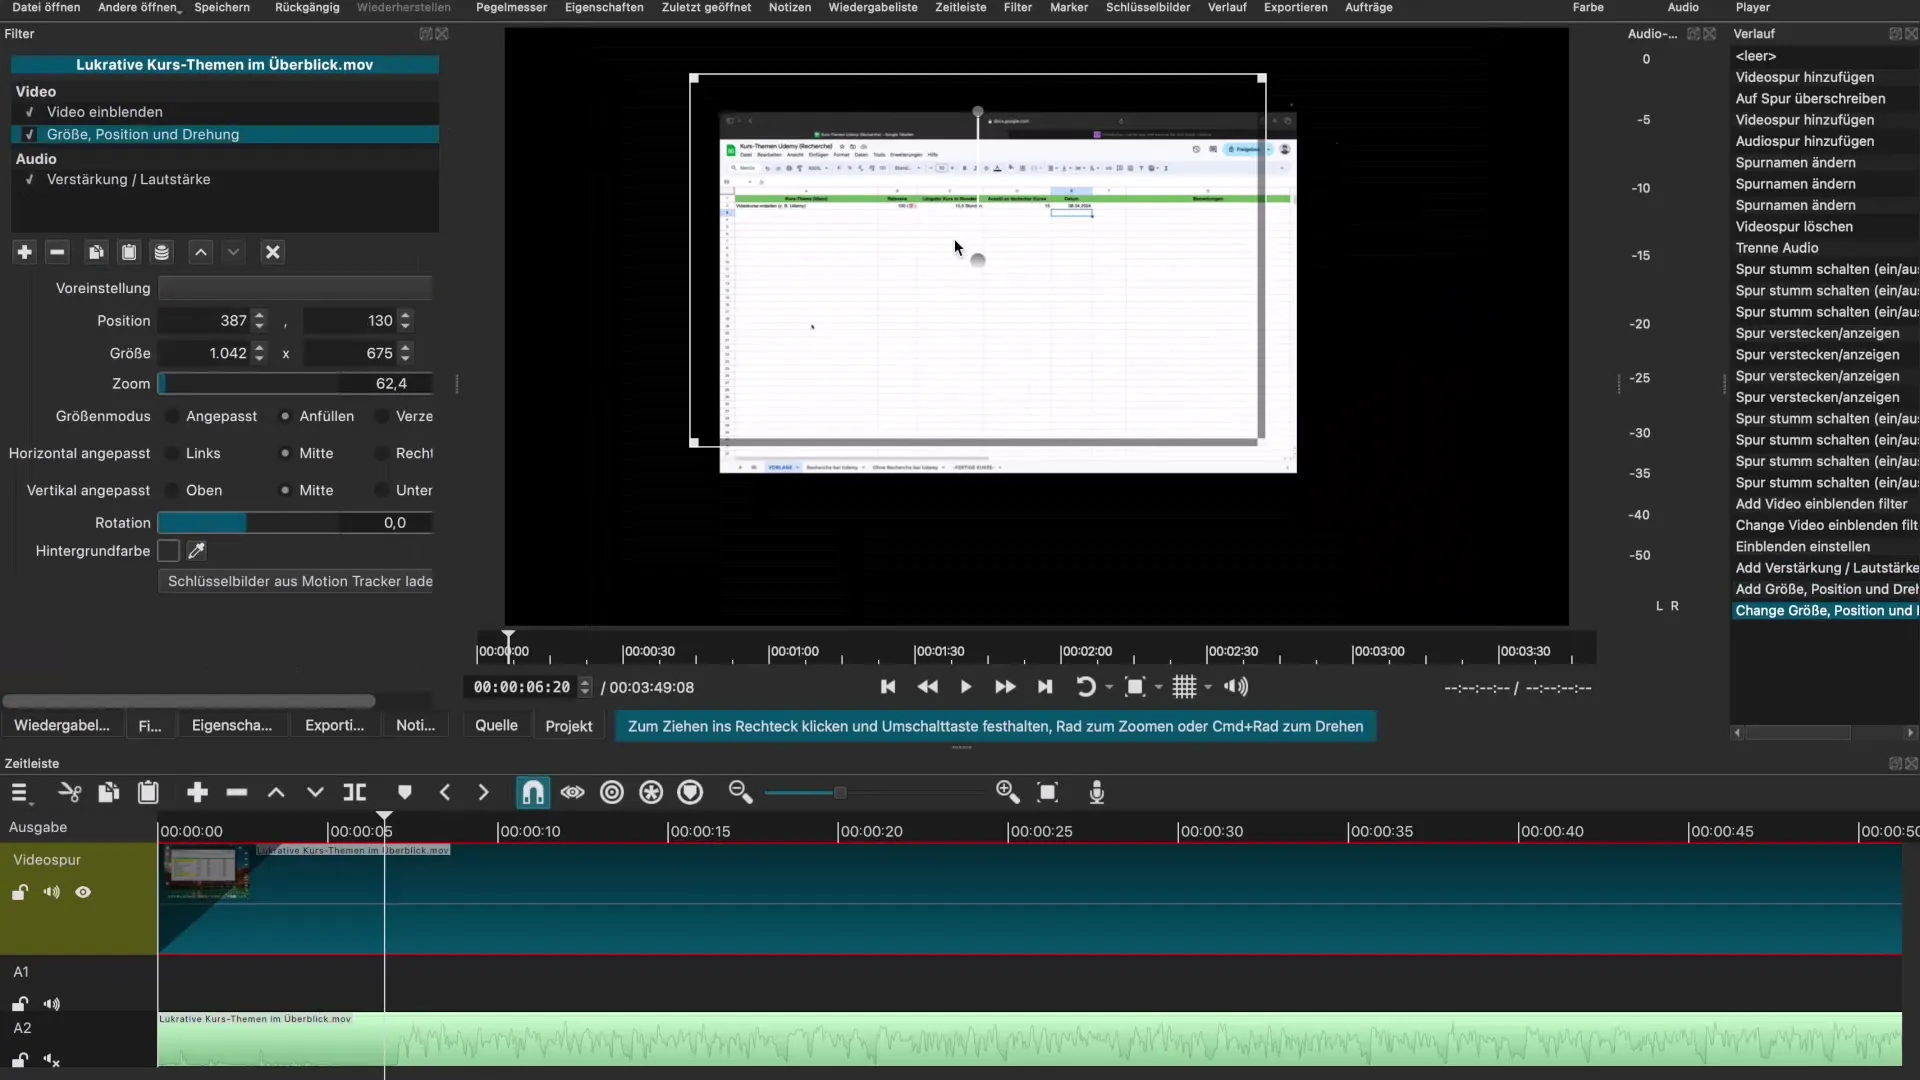Open timeline hamburger menu
1920x1080 pixels.
point(20,793)
